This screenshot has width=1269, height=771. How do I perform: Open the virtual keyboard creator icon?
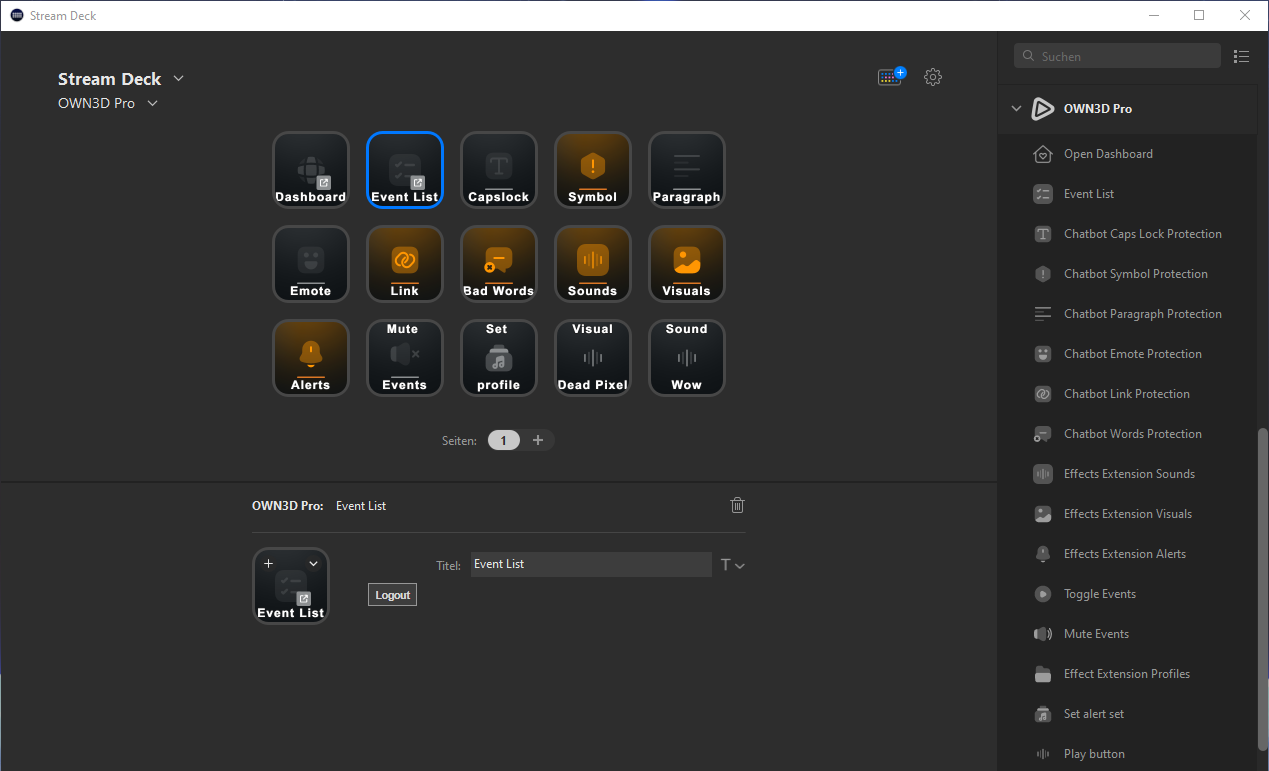[x=890, y=76]
